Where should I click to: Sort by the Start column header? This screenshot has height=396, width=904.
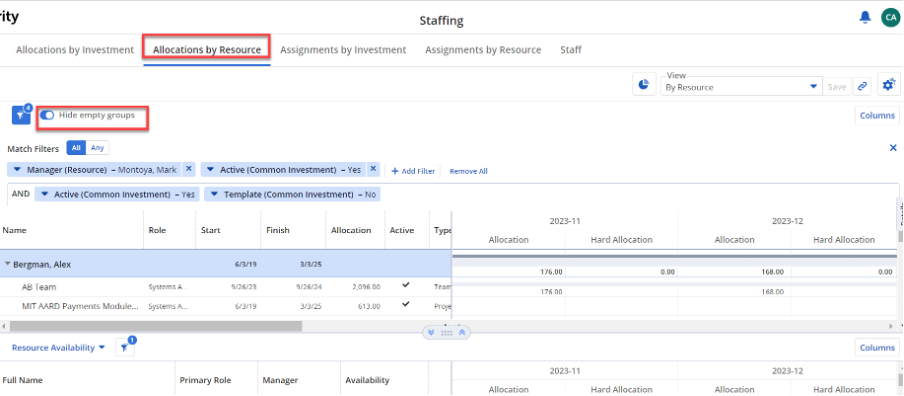coord(210,230)
